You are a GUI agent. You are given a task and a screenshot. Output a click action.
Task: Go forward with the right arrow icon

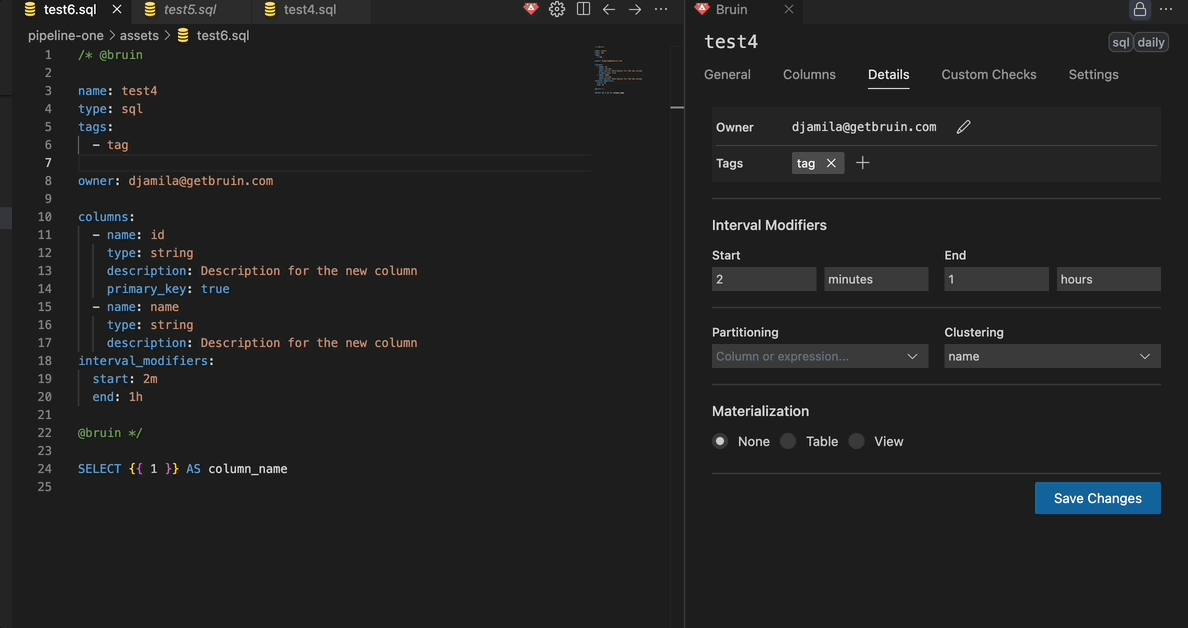(x=635, y=9)
